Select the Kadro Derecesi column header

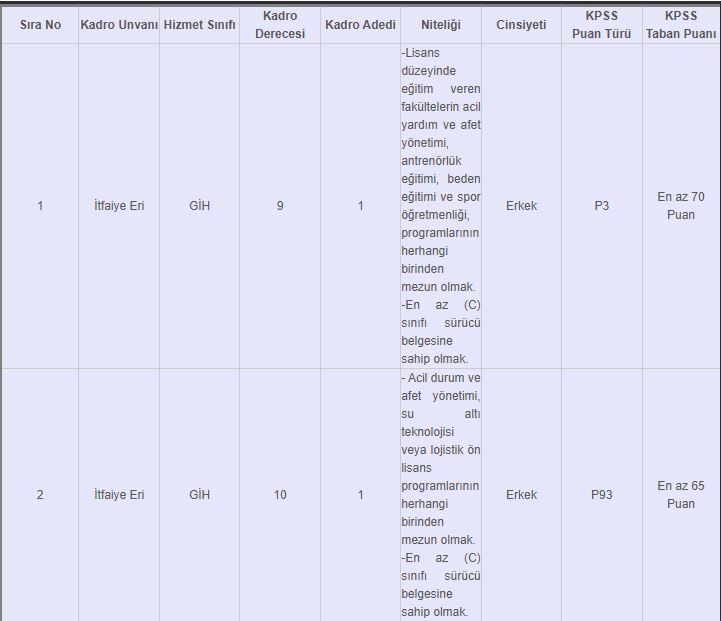(280, 24)
